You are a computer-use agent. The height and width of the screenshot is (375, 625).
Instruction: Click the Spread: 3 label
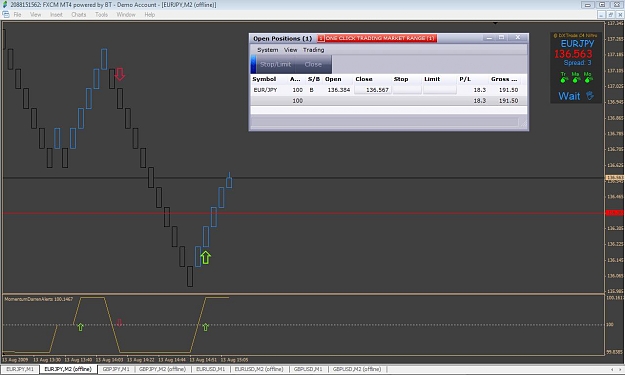click(x=577, y=63)
